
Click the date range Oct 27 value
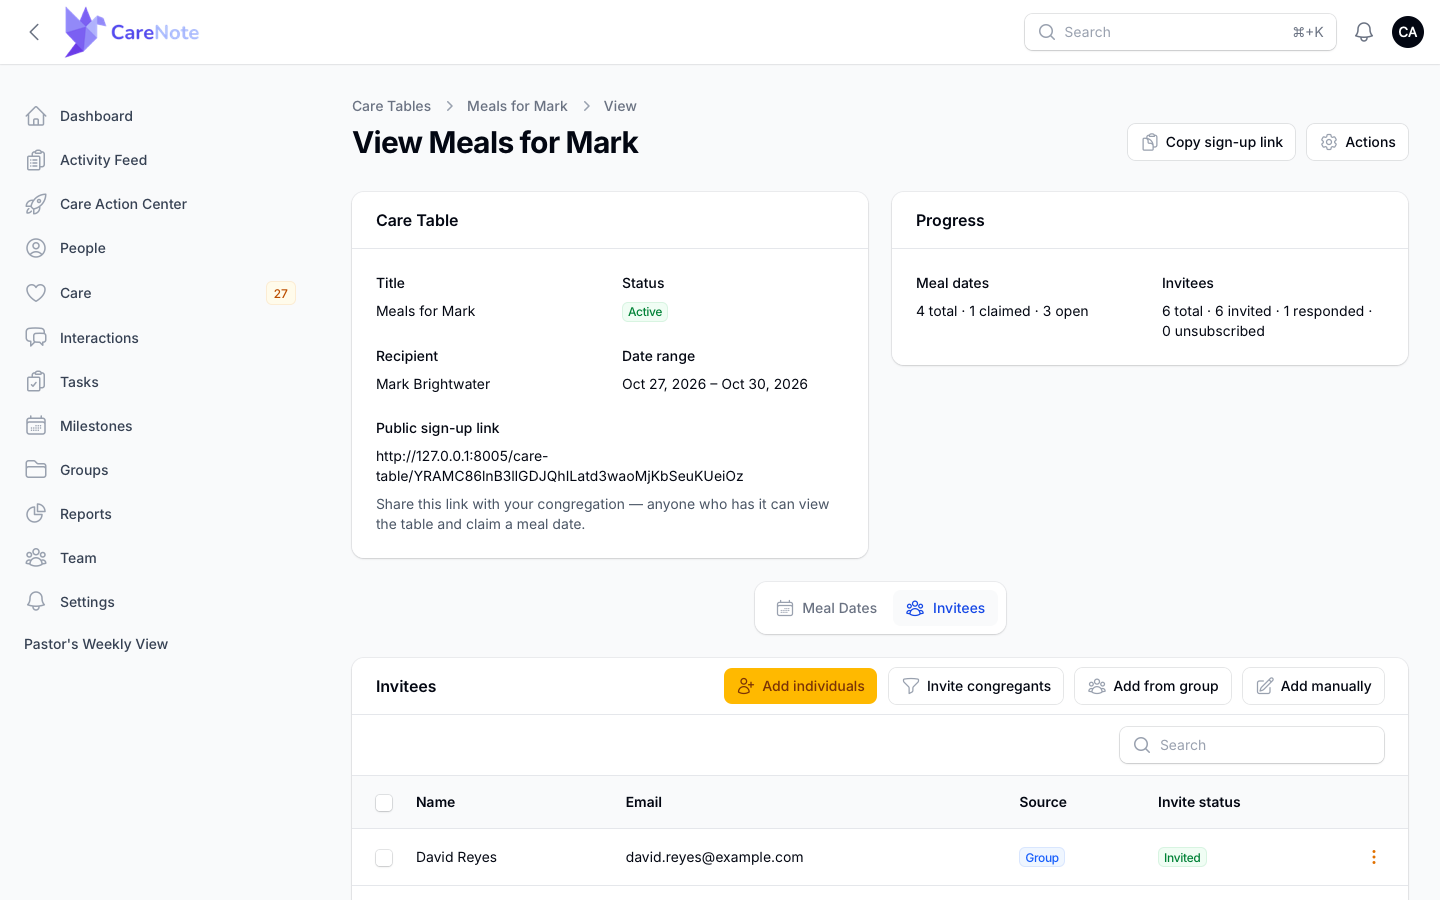715,384
